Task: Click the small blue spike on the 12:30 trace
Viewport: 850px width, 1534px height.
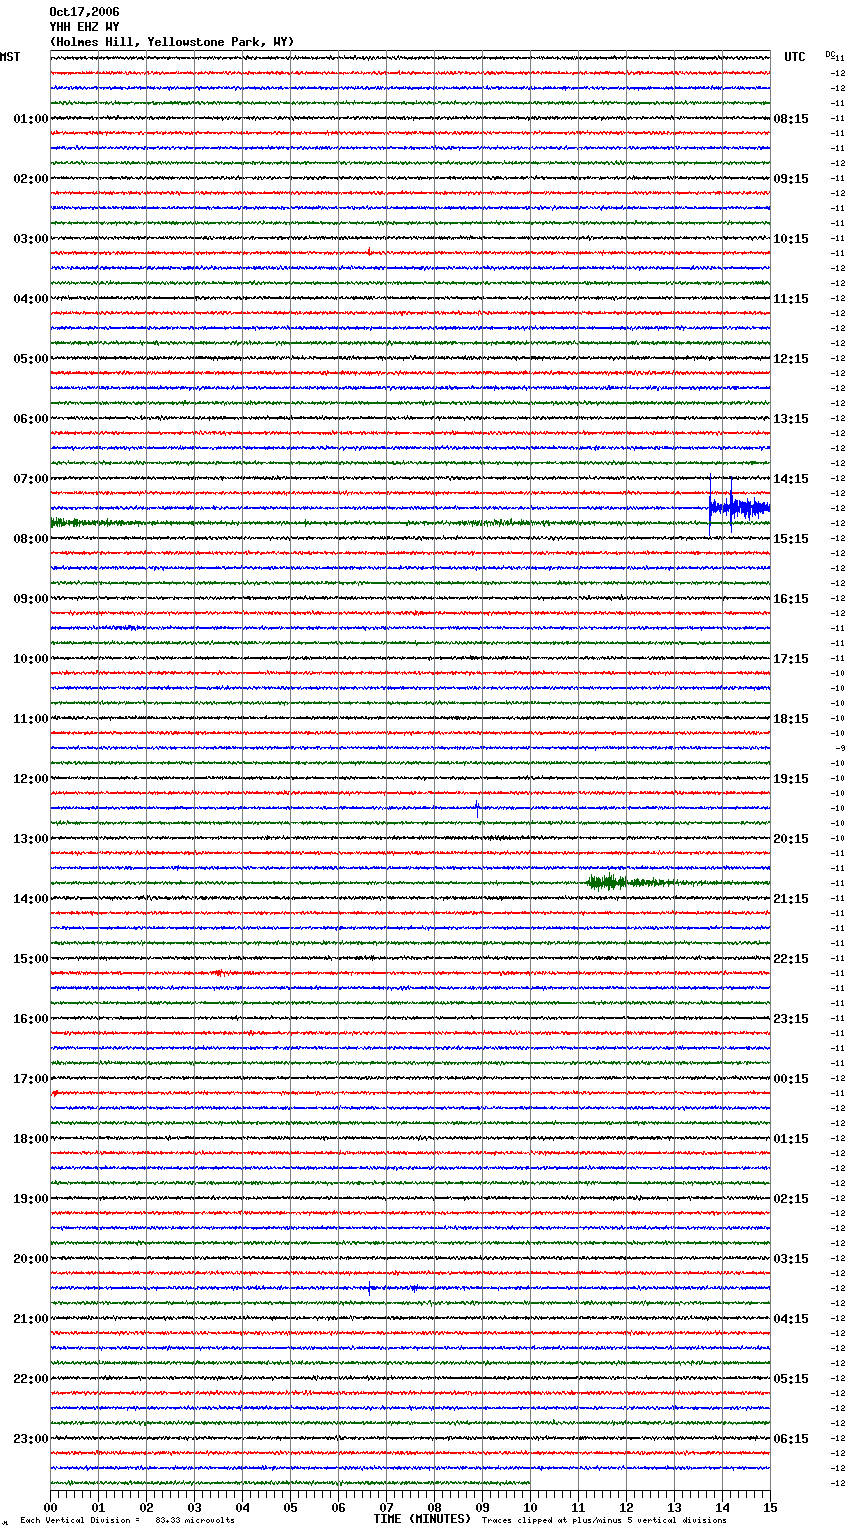Action: click(478, 808)
